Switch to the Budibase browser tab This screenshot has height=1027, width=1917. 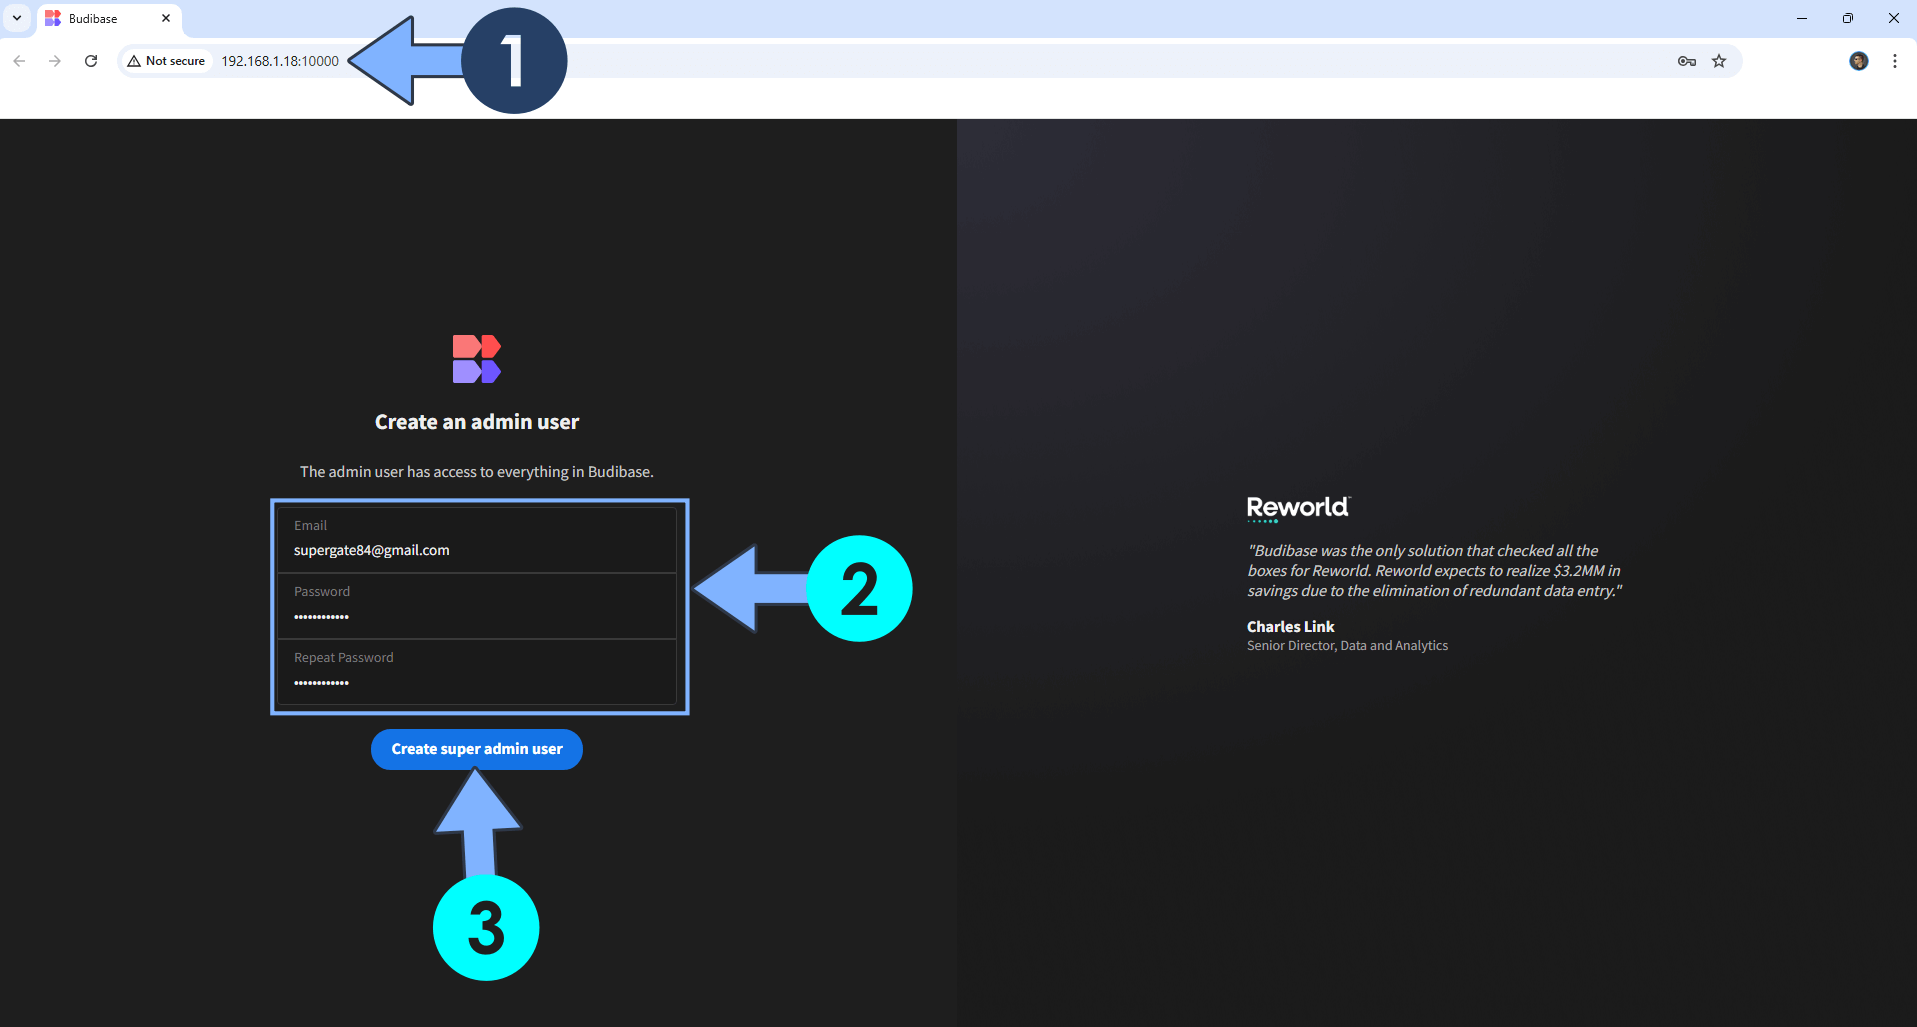coord(108,19)
